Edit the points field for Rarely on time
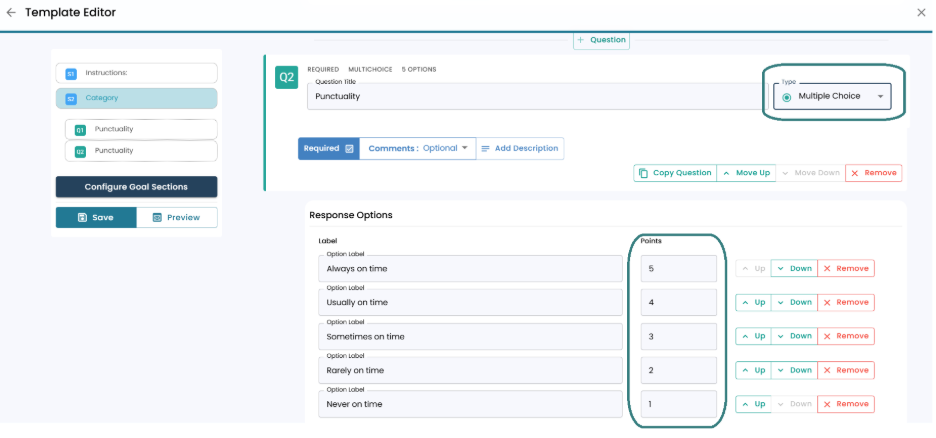936x438 pixels. 679,371
